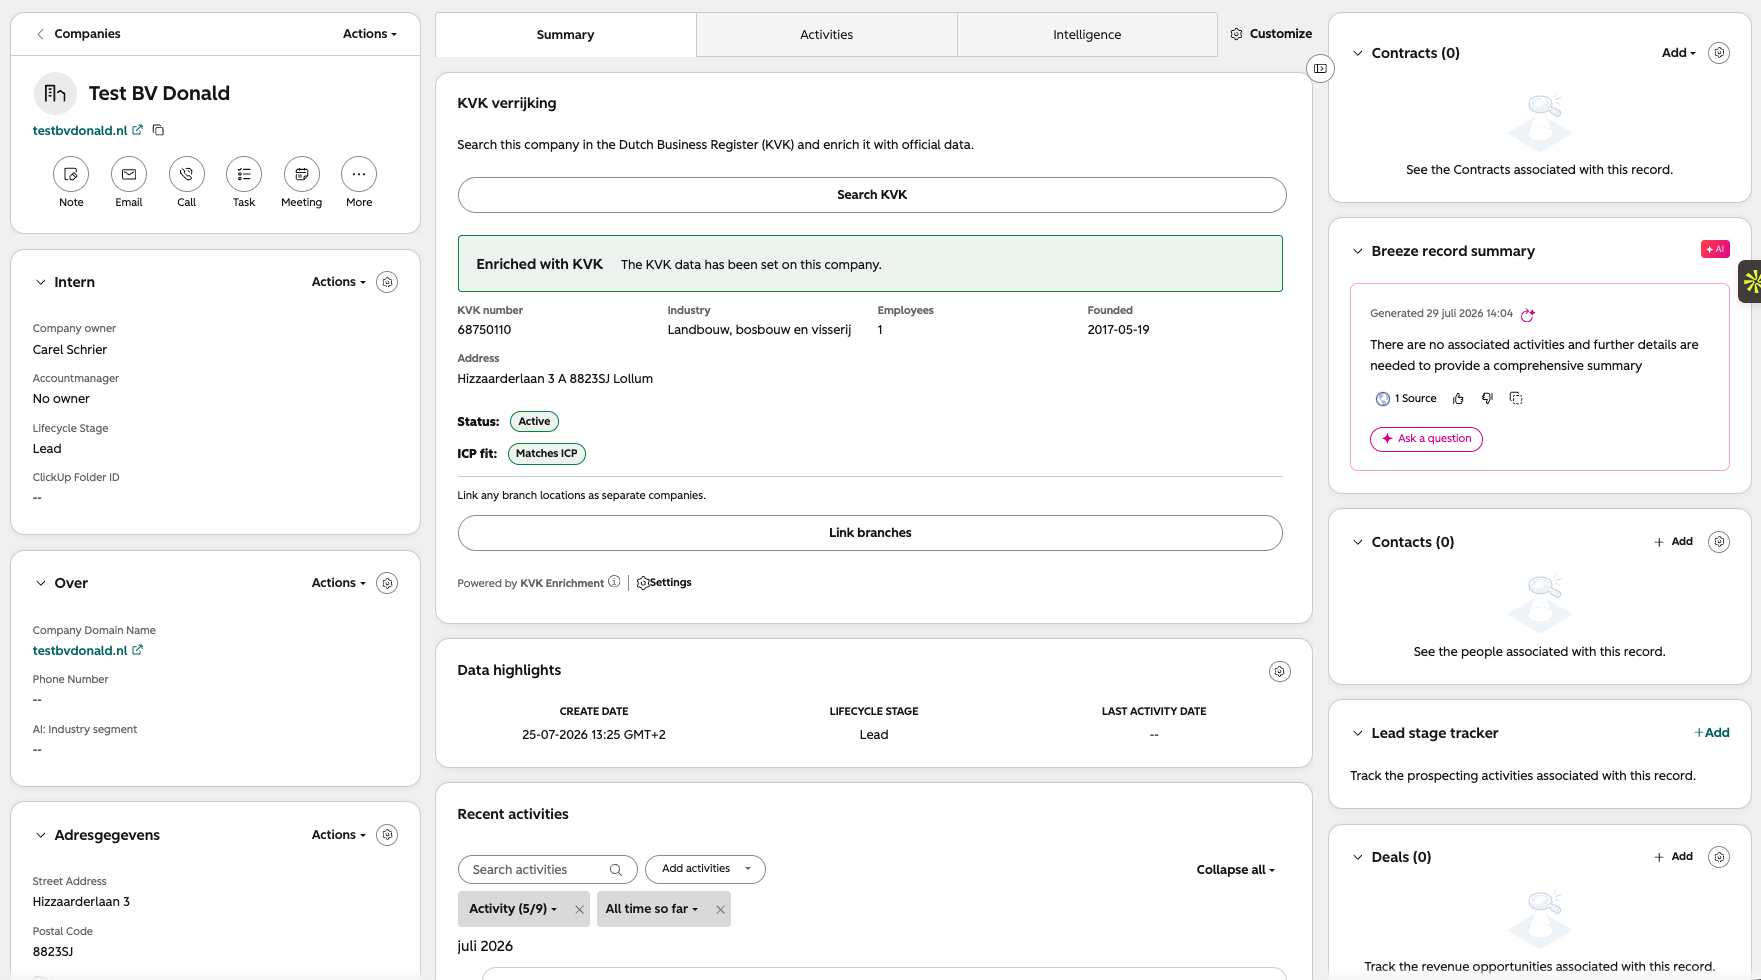Open the All time so far filter
This screenshot has width=1761, height=980.
[652, 909]
